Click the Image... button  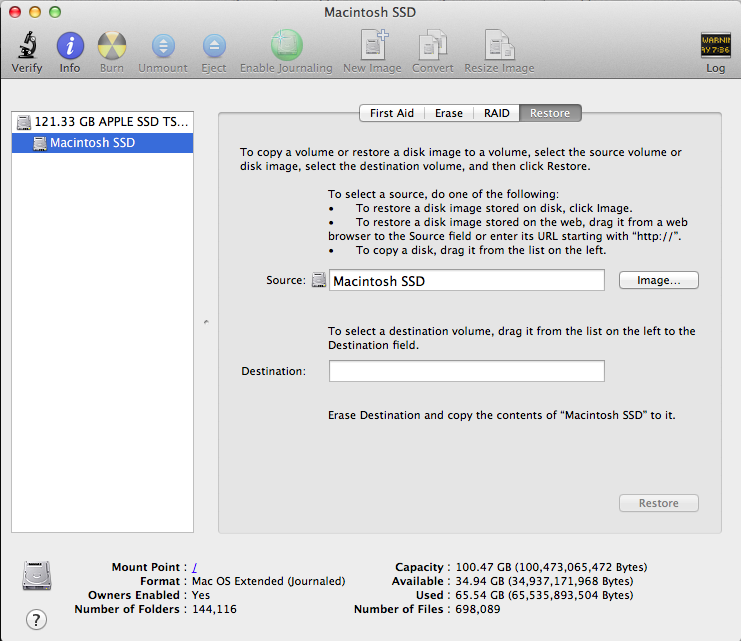(658, 280)
